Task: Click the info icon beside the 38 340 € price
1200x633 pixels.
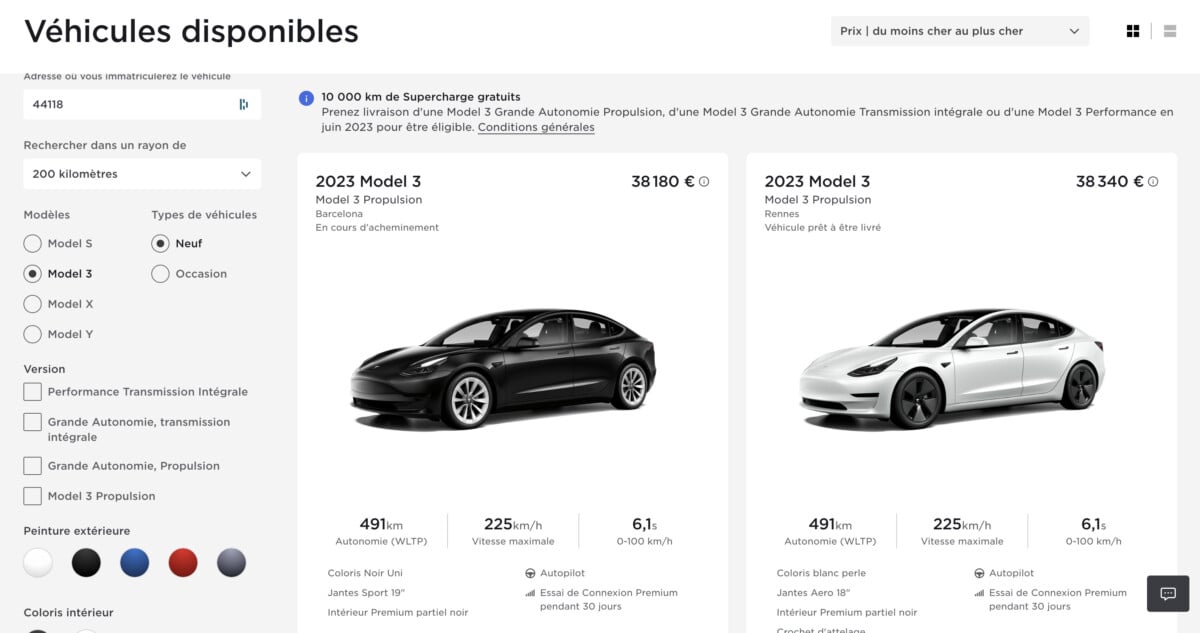Action: click(1150, 180)
